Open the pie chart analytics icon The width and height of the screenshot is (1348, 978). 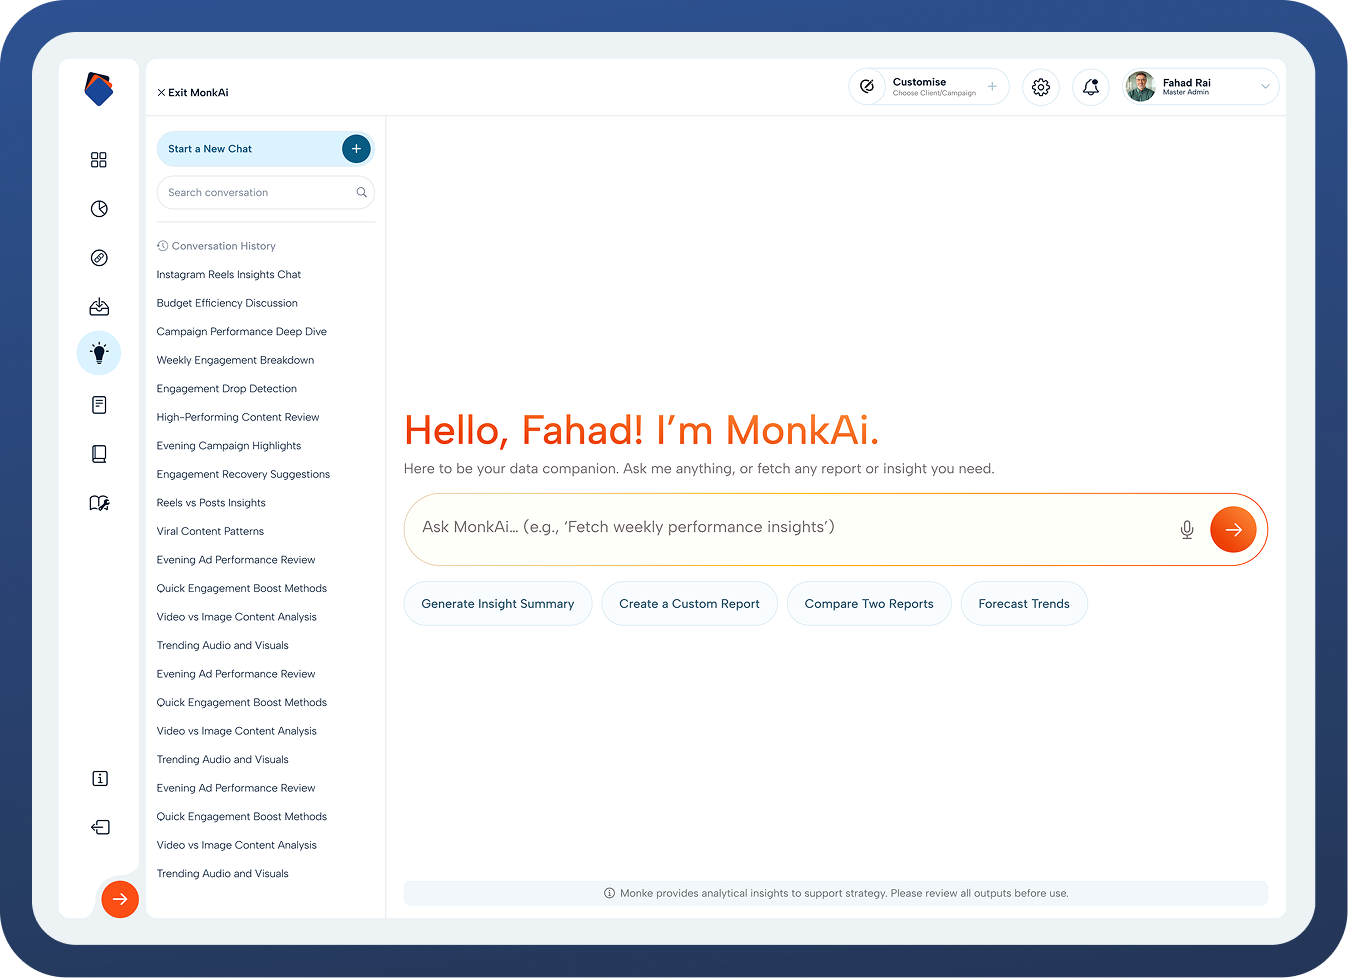coord(99,209)
